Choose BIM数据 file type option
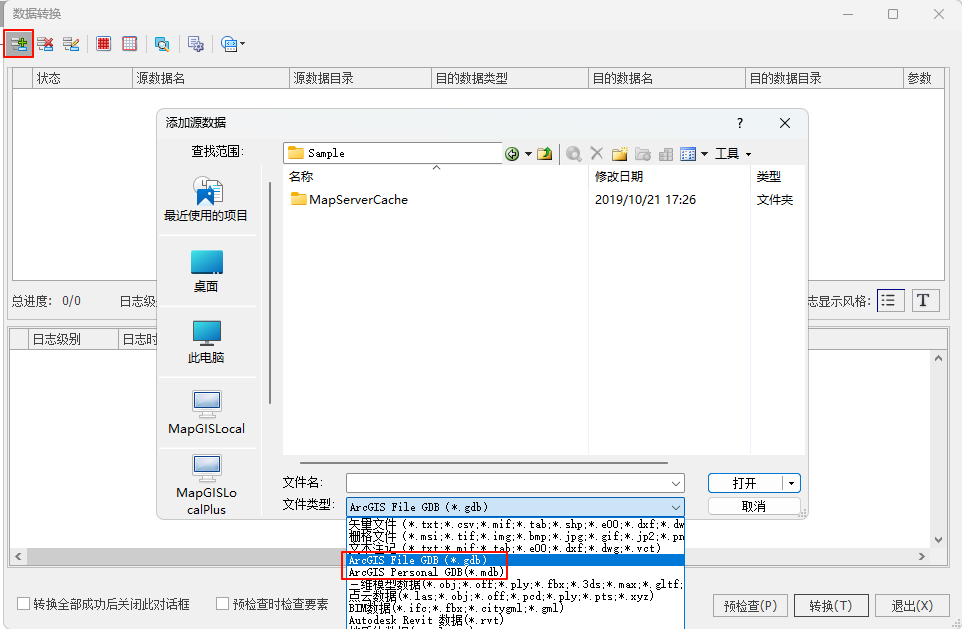The width and height of the screenshot is (962, 629). click(x=515, y=608)
